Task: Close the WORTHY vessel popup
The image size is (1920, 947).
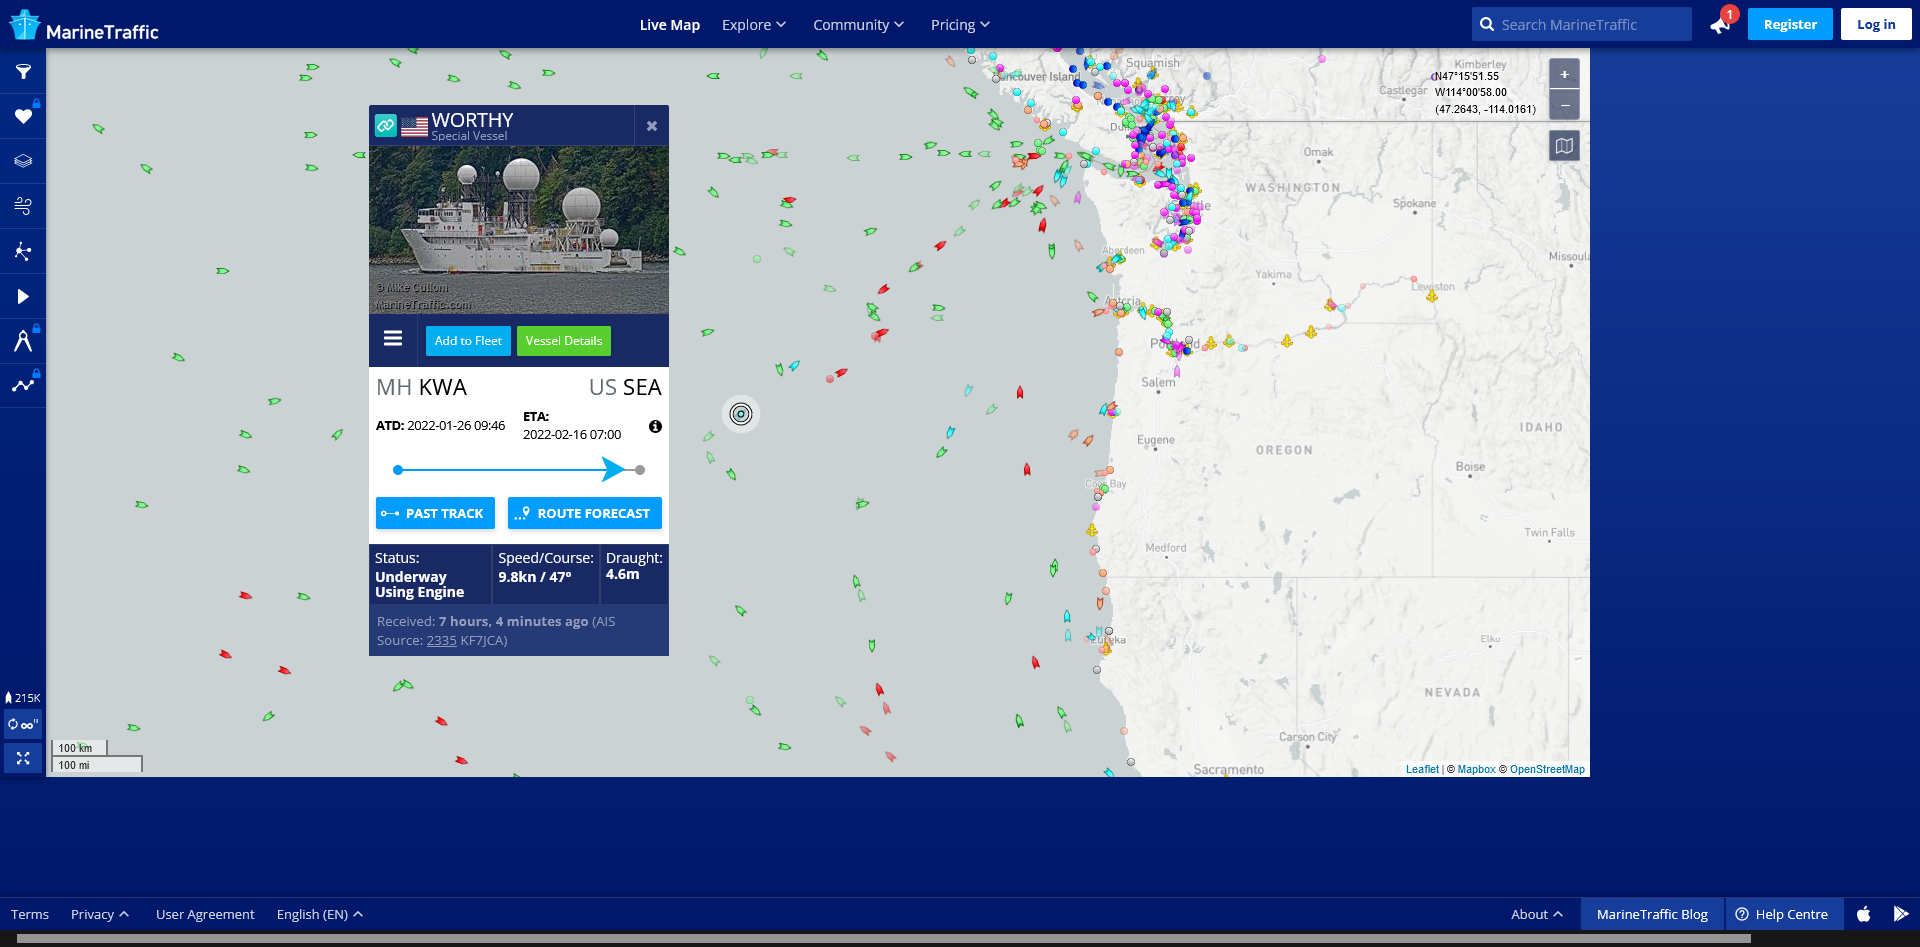Action: [x=652, y=126]
